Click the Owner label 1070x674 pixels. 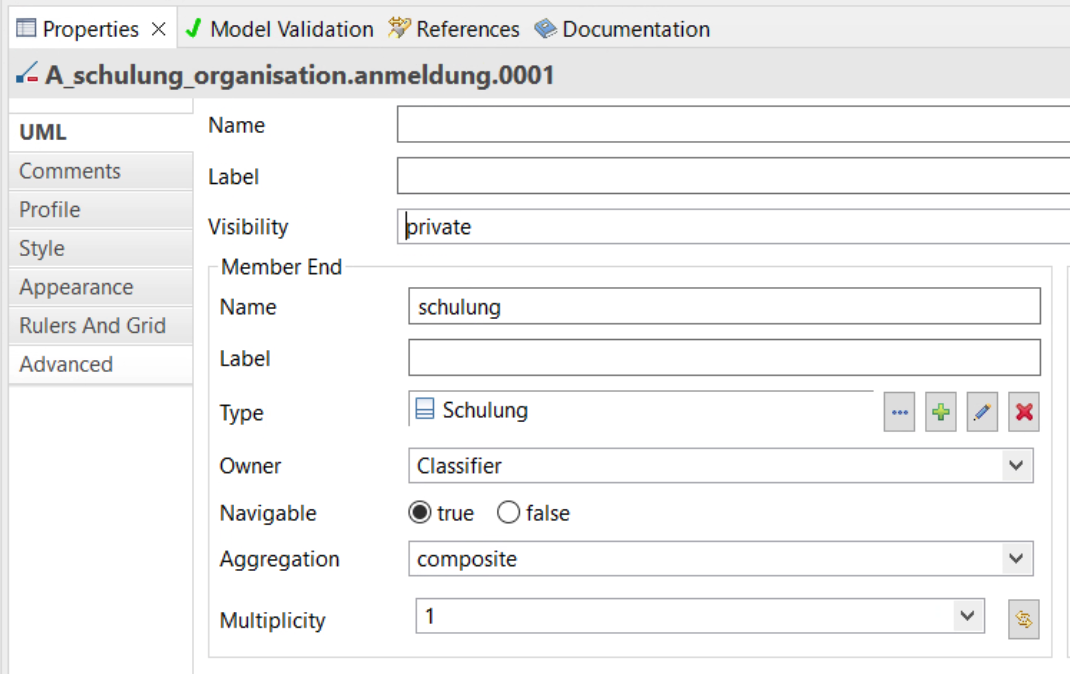click(250, 466)
